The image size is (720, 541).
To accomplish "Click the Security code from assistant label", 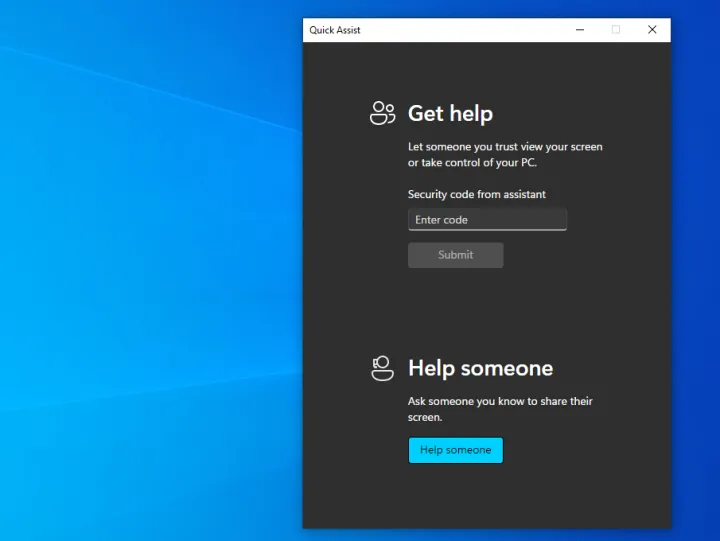I will [477, 194].
